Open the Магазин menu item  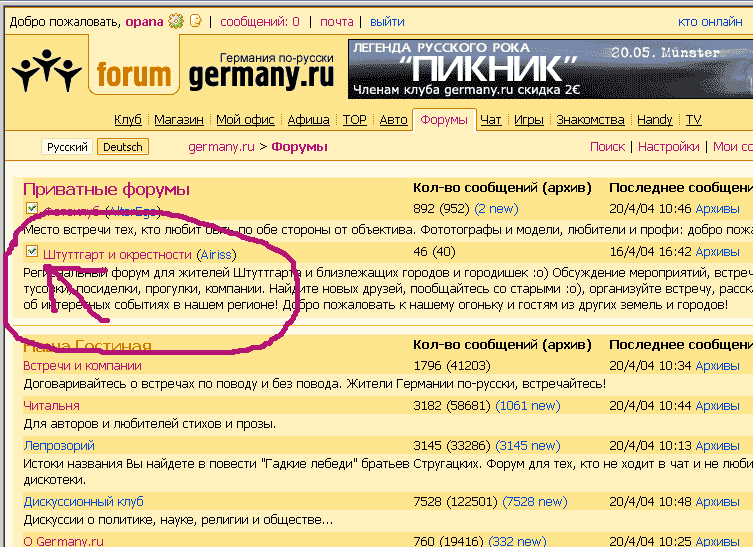179,120
